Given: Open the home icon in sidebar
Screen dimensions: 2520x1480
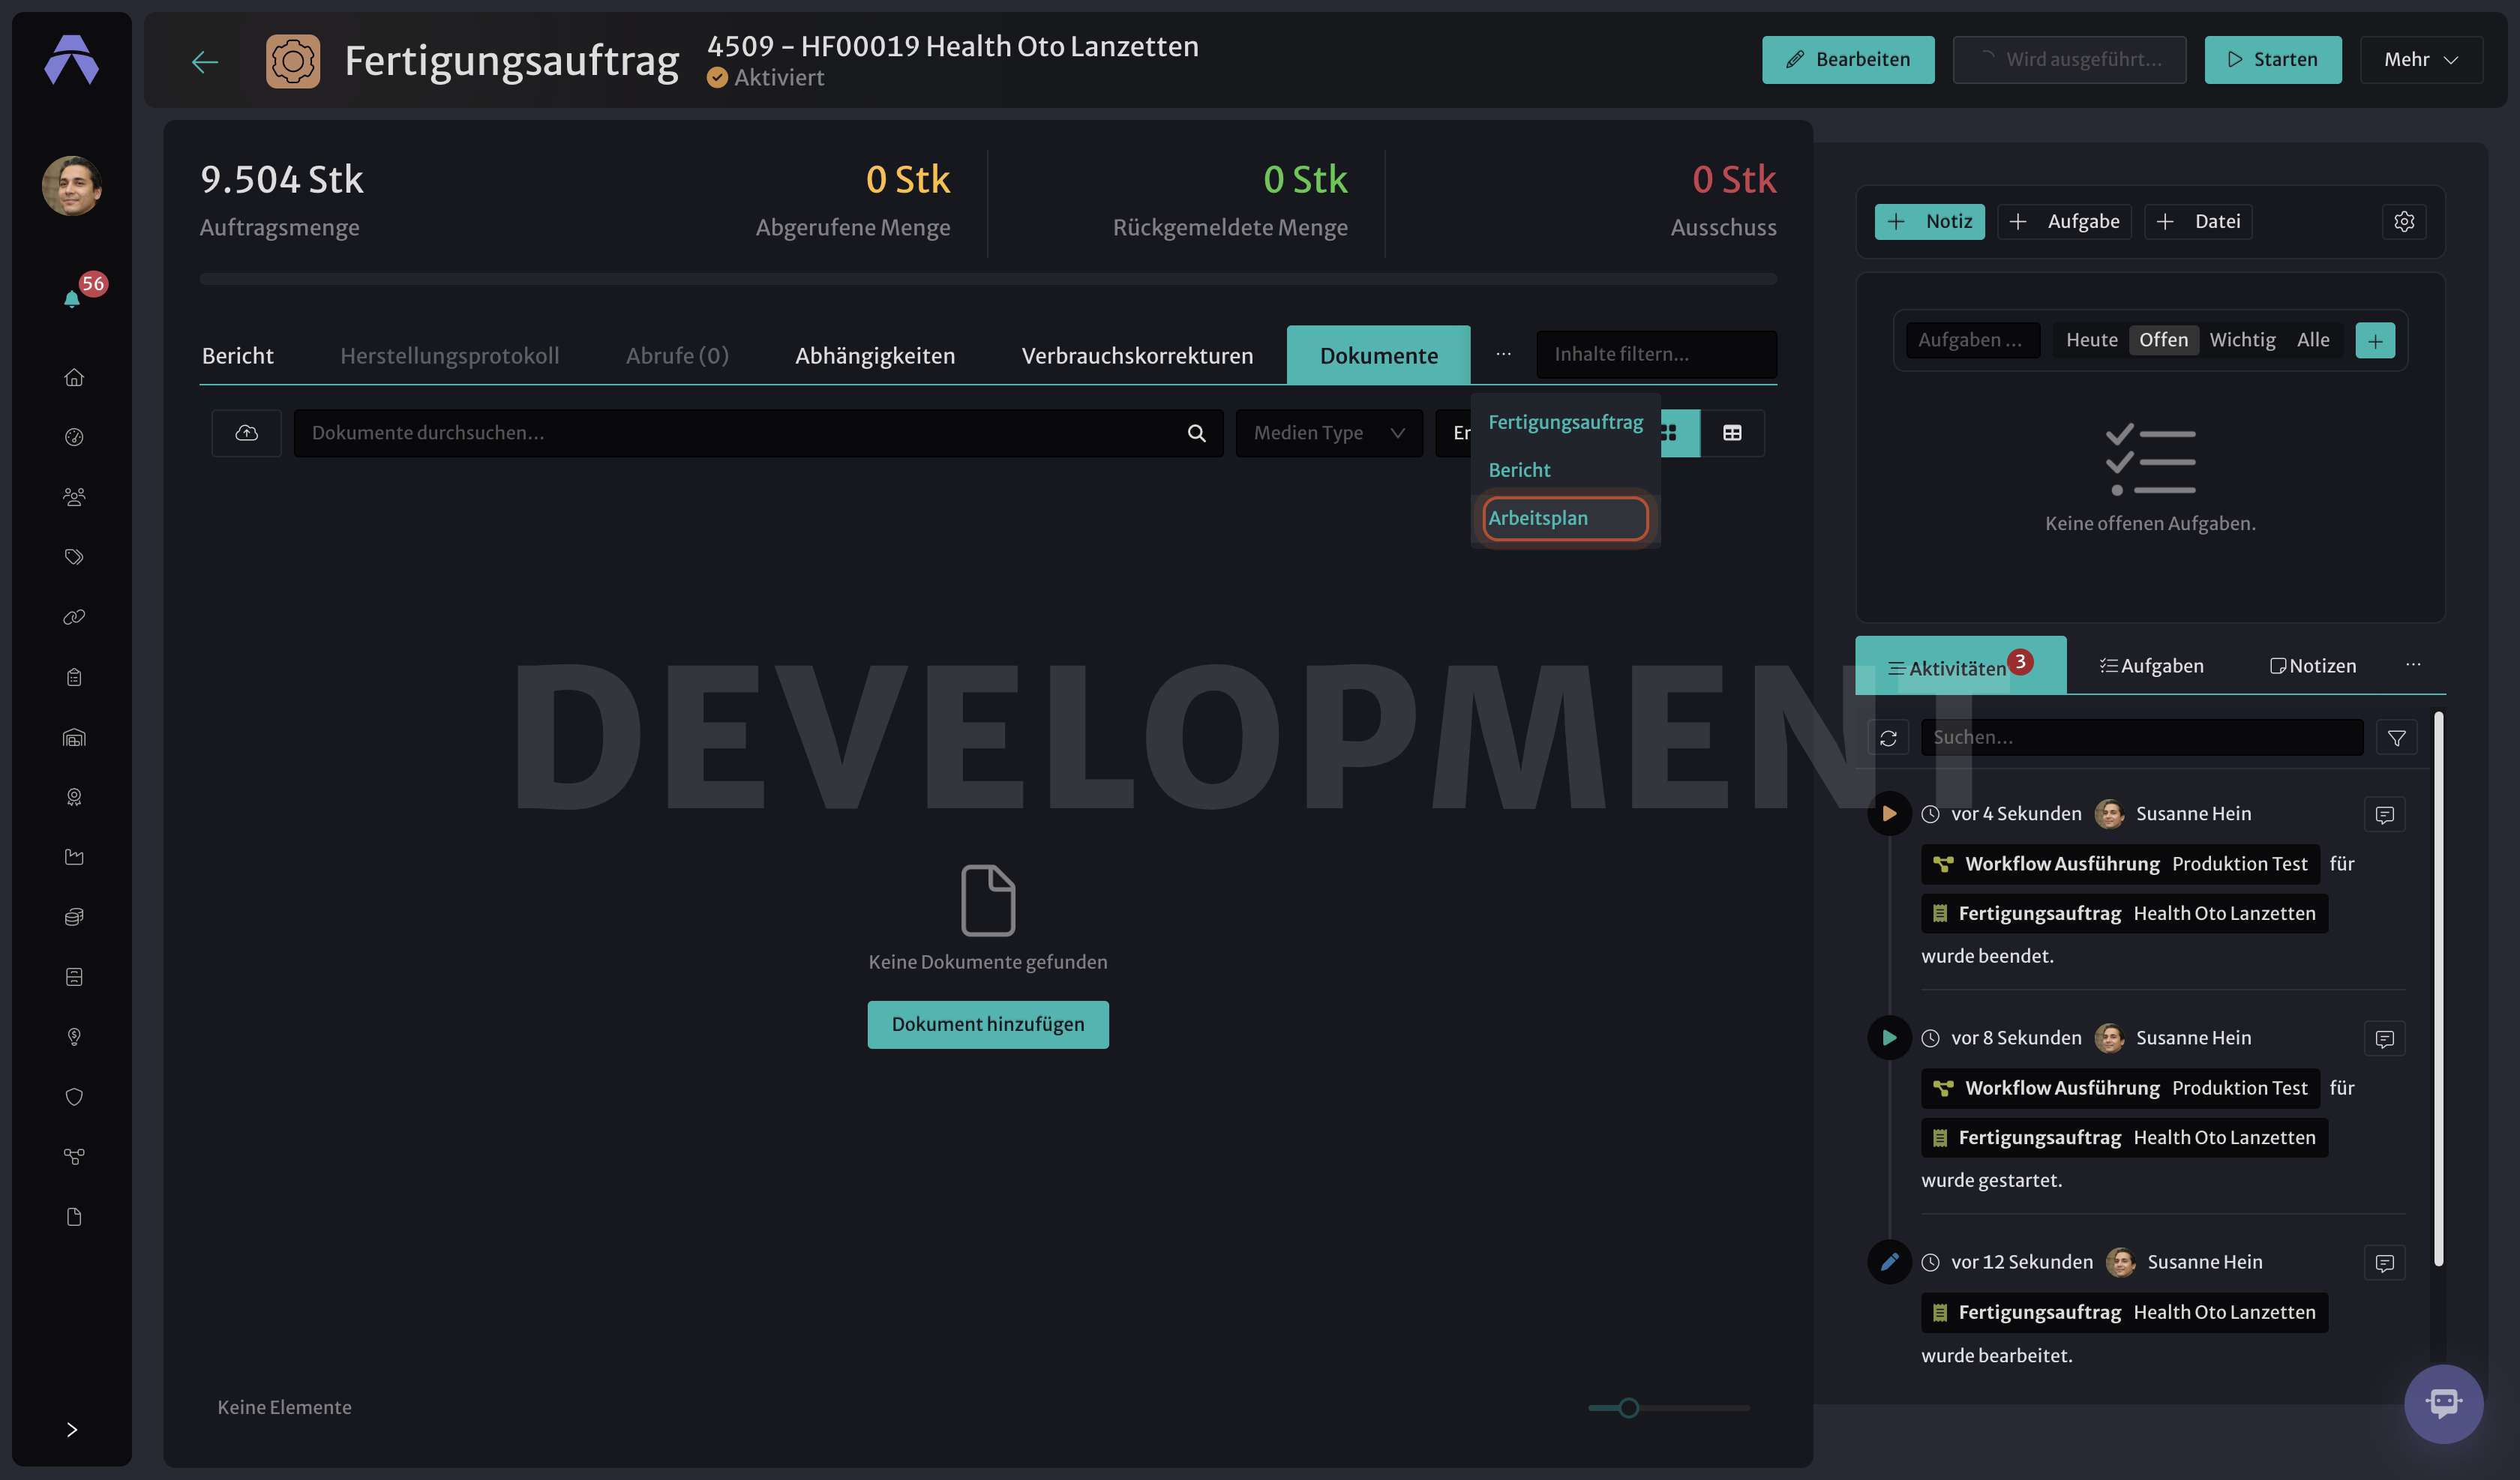Looking at the screenshot, I should (73, 377).
